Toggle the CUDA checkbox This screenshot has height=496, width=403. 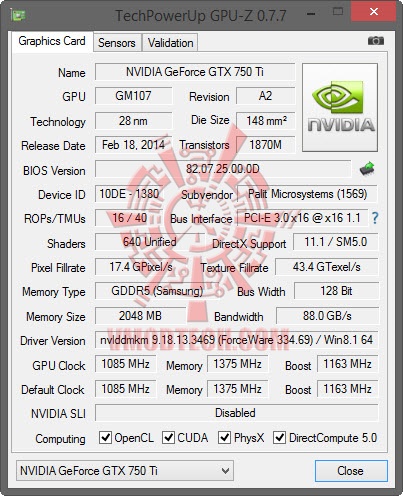coord(168,437)
